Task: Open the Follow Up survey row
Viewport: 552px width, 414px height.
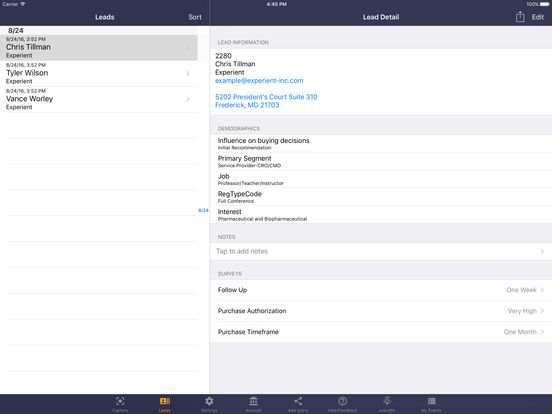Action: 381,290
